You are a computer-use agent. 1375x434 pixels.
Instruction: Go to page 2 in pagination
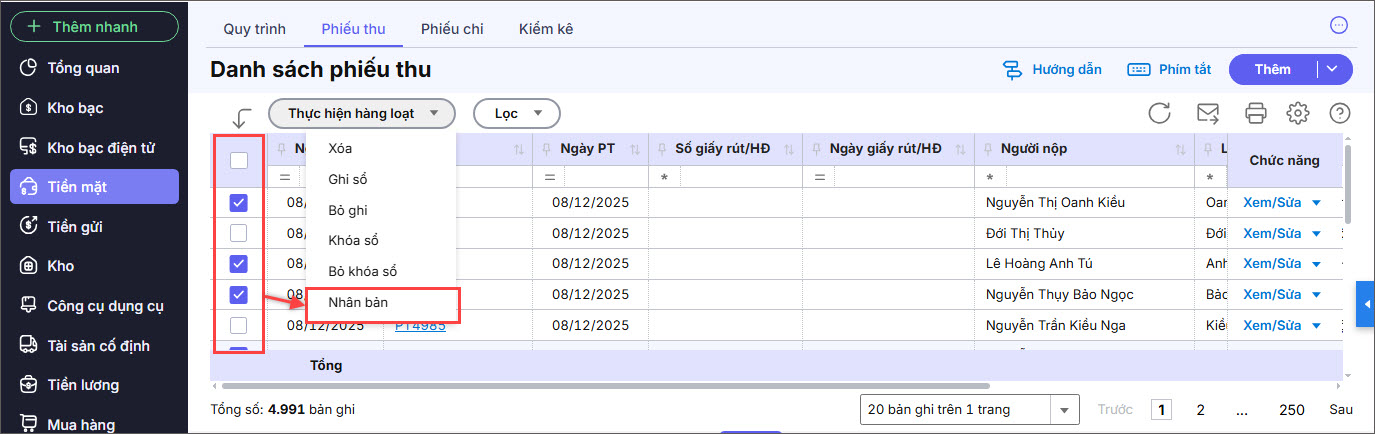click(x=1201, y=409)
